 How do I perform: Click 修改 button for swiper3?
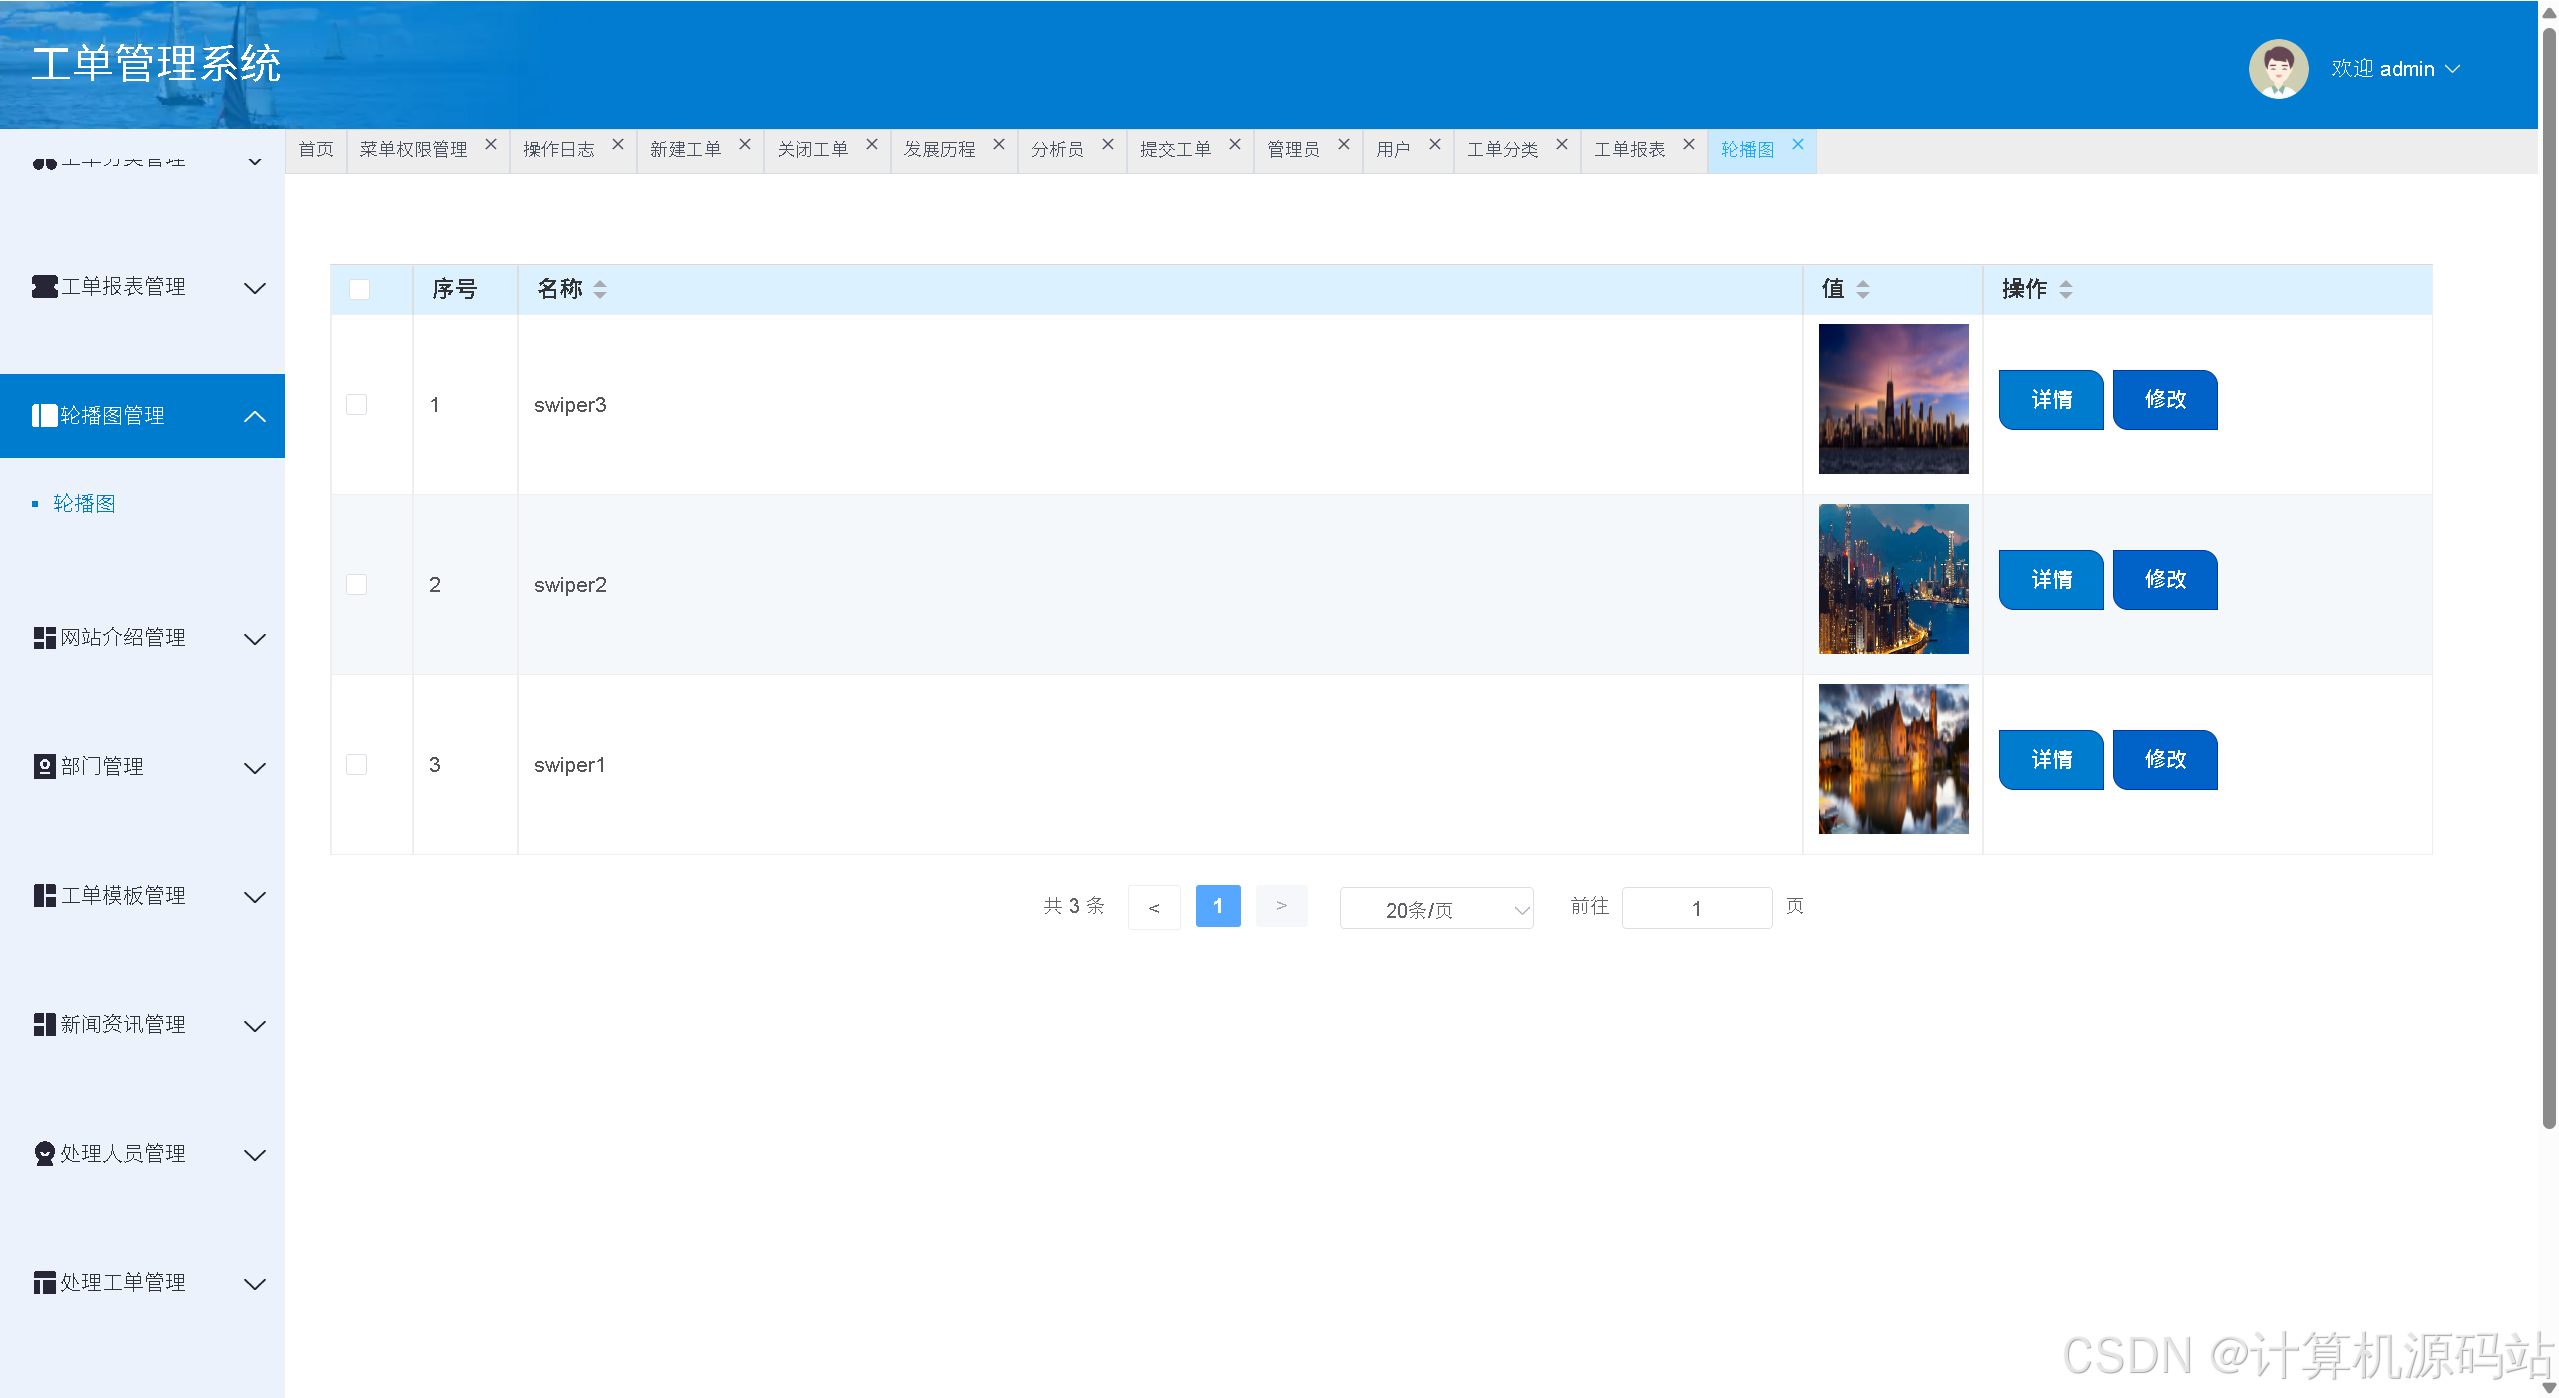(x=2164, y=400)
